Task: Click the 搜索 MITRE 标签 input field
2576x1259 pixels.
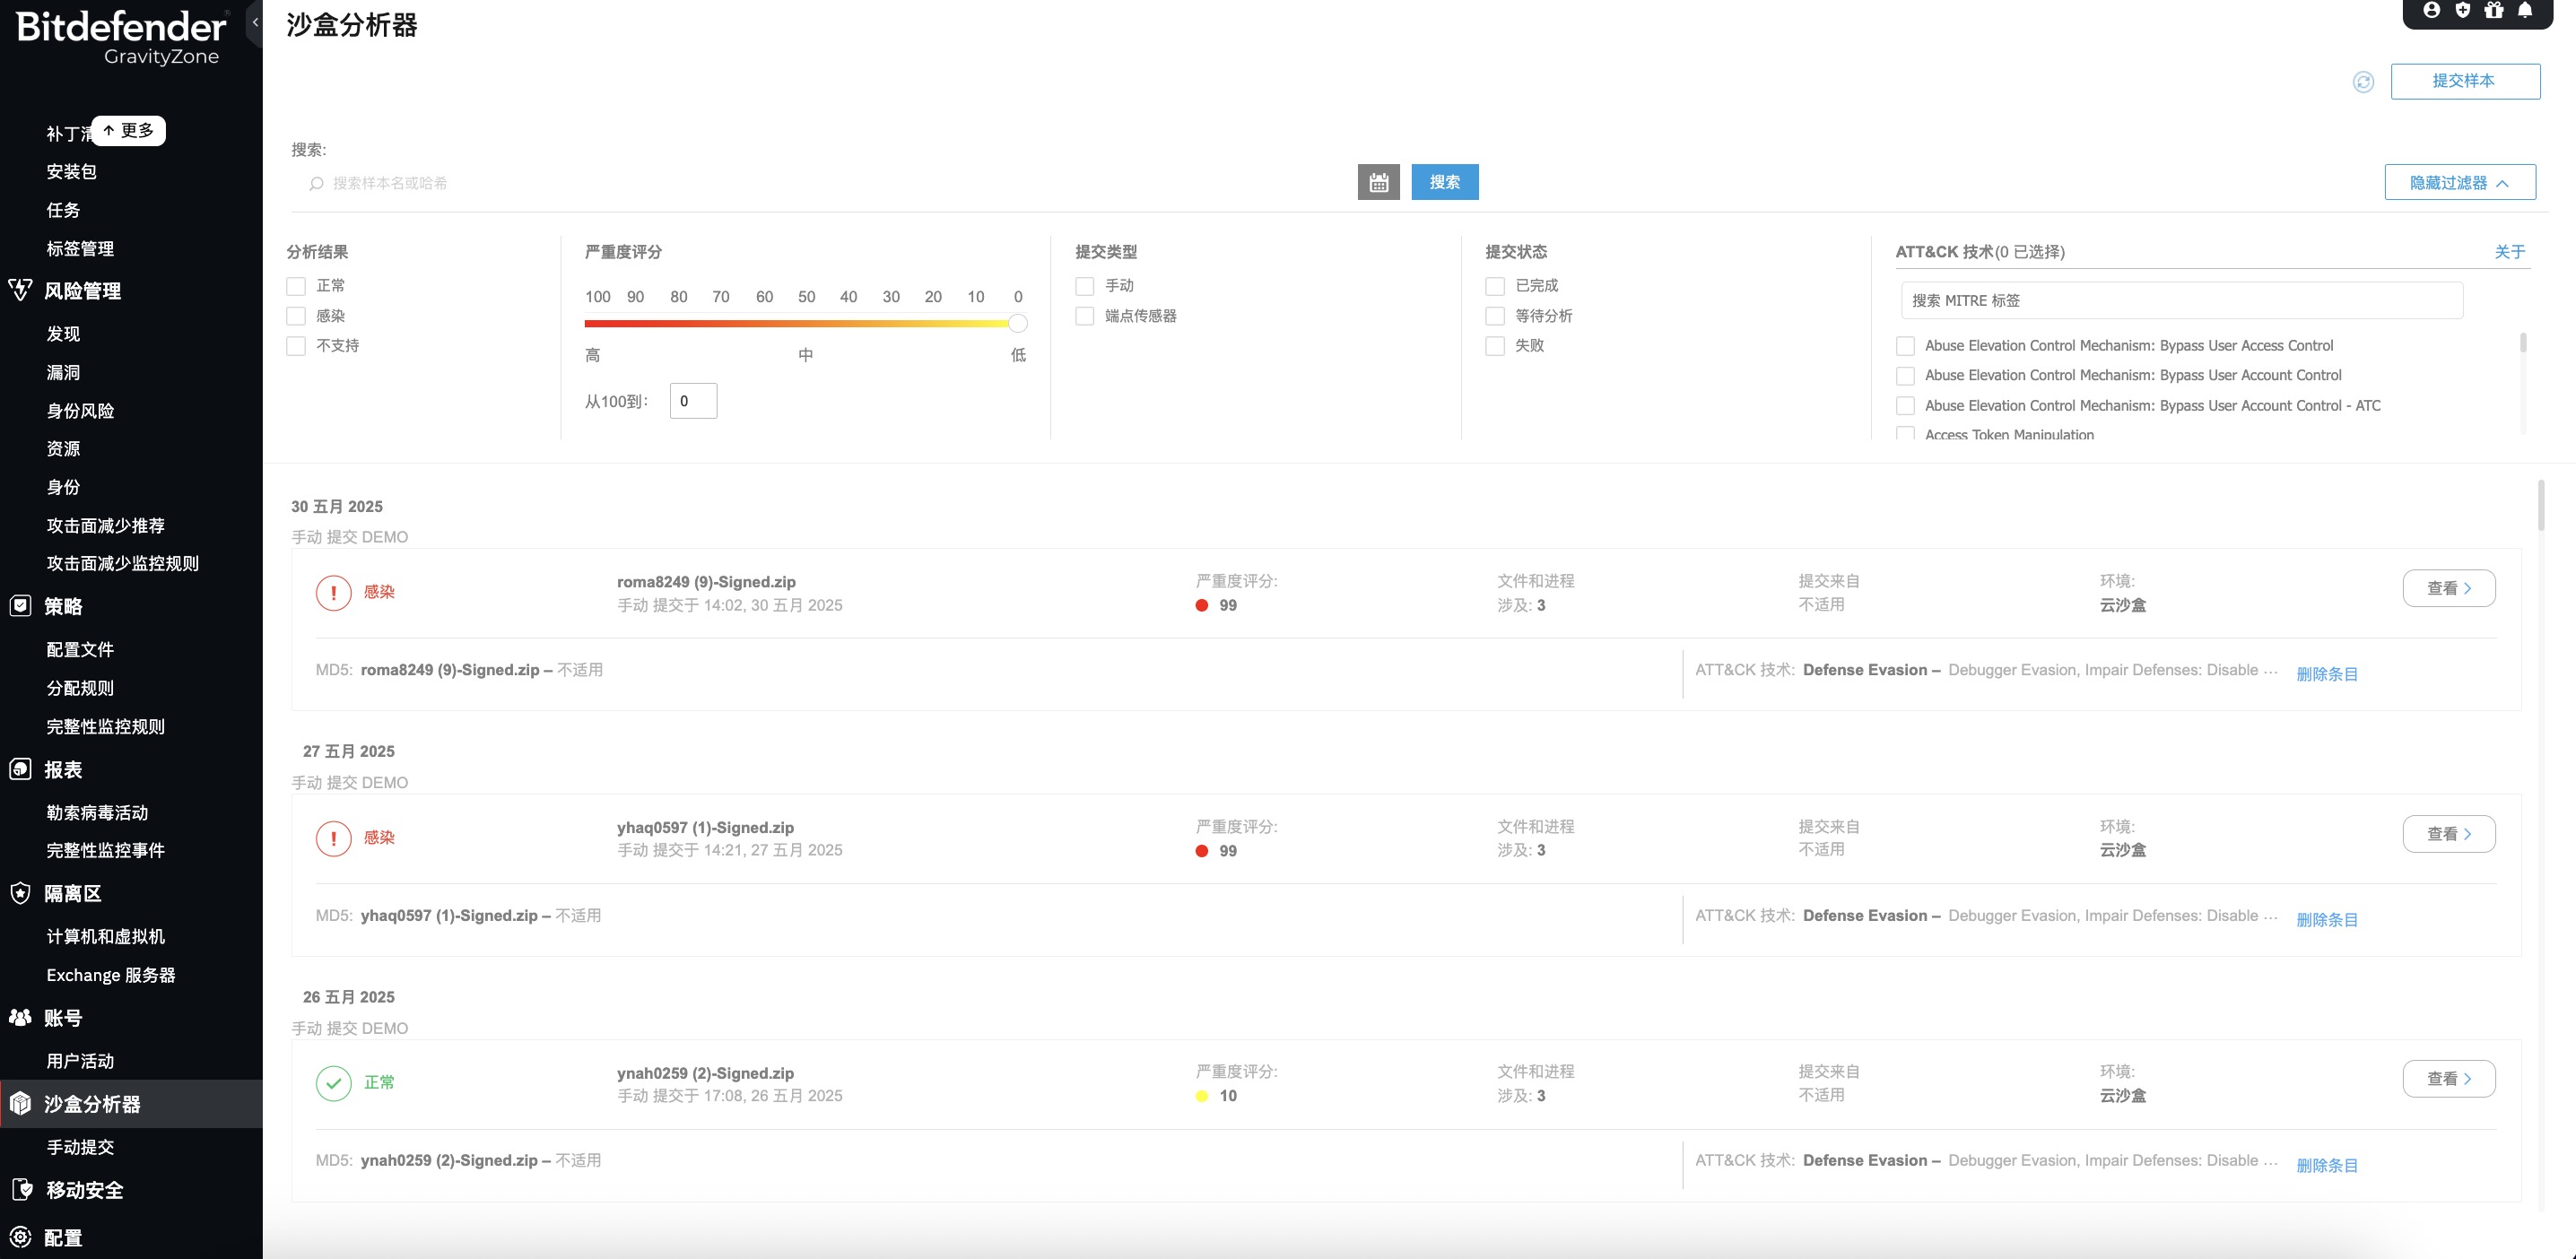Action: 2180,300
